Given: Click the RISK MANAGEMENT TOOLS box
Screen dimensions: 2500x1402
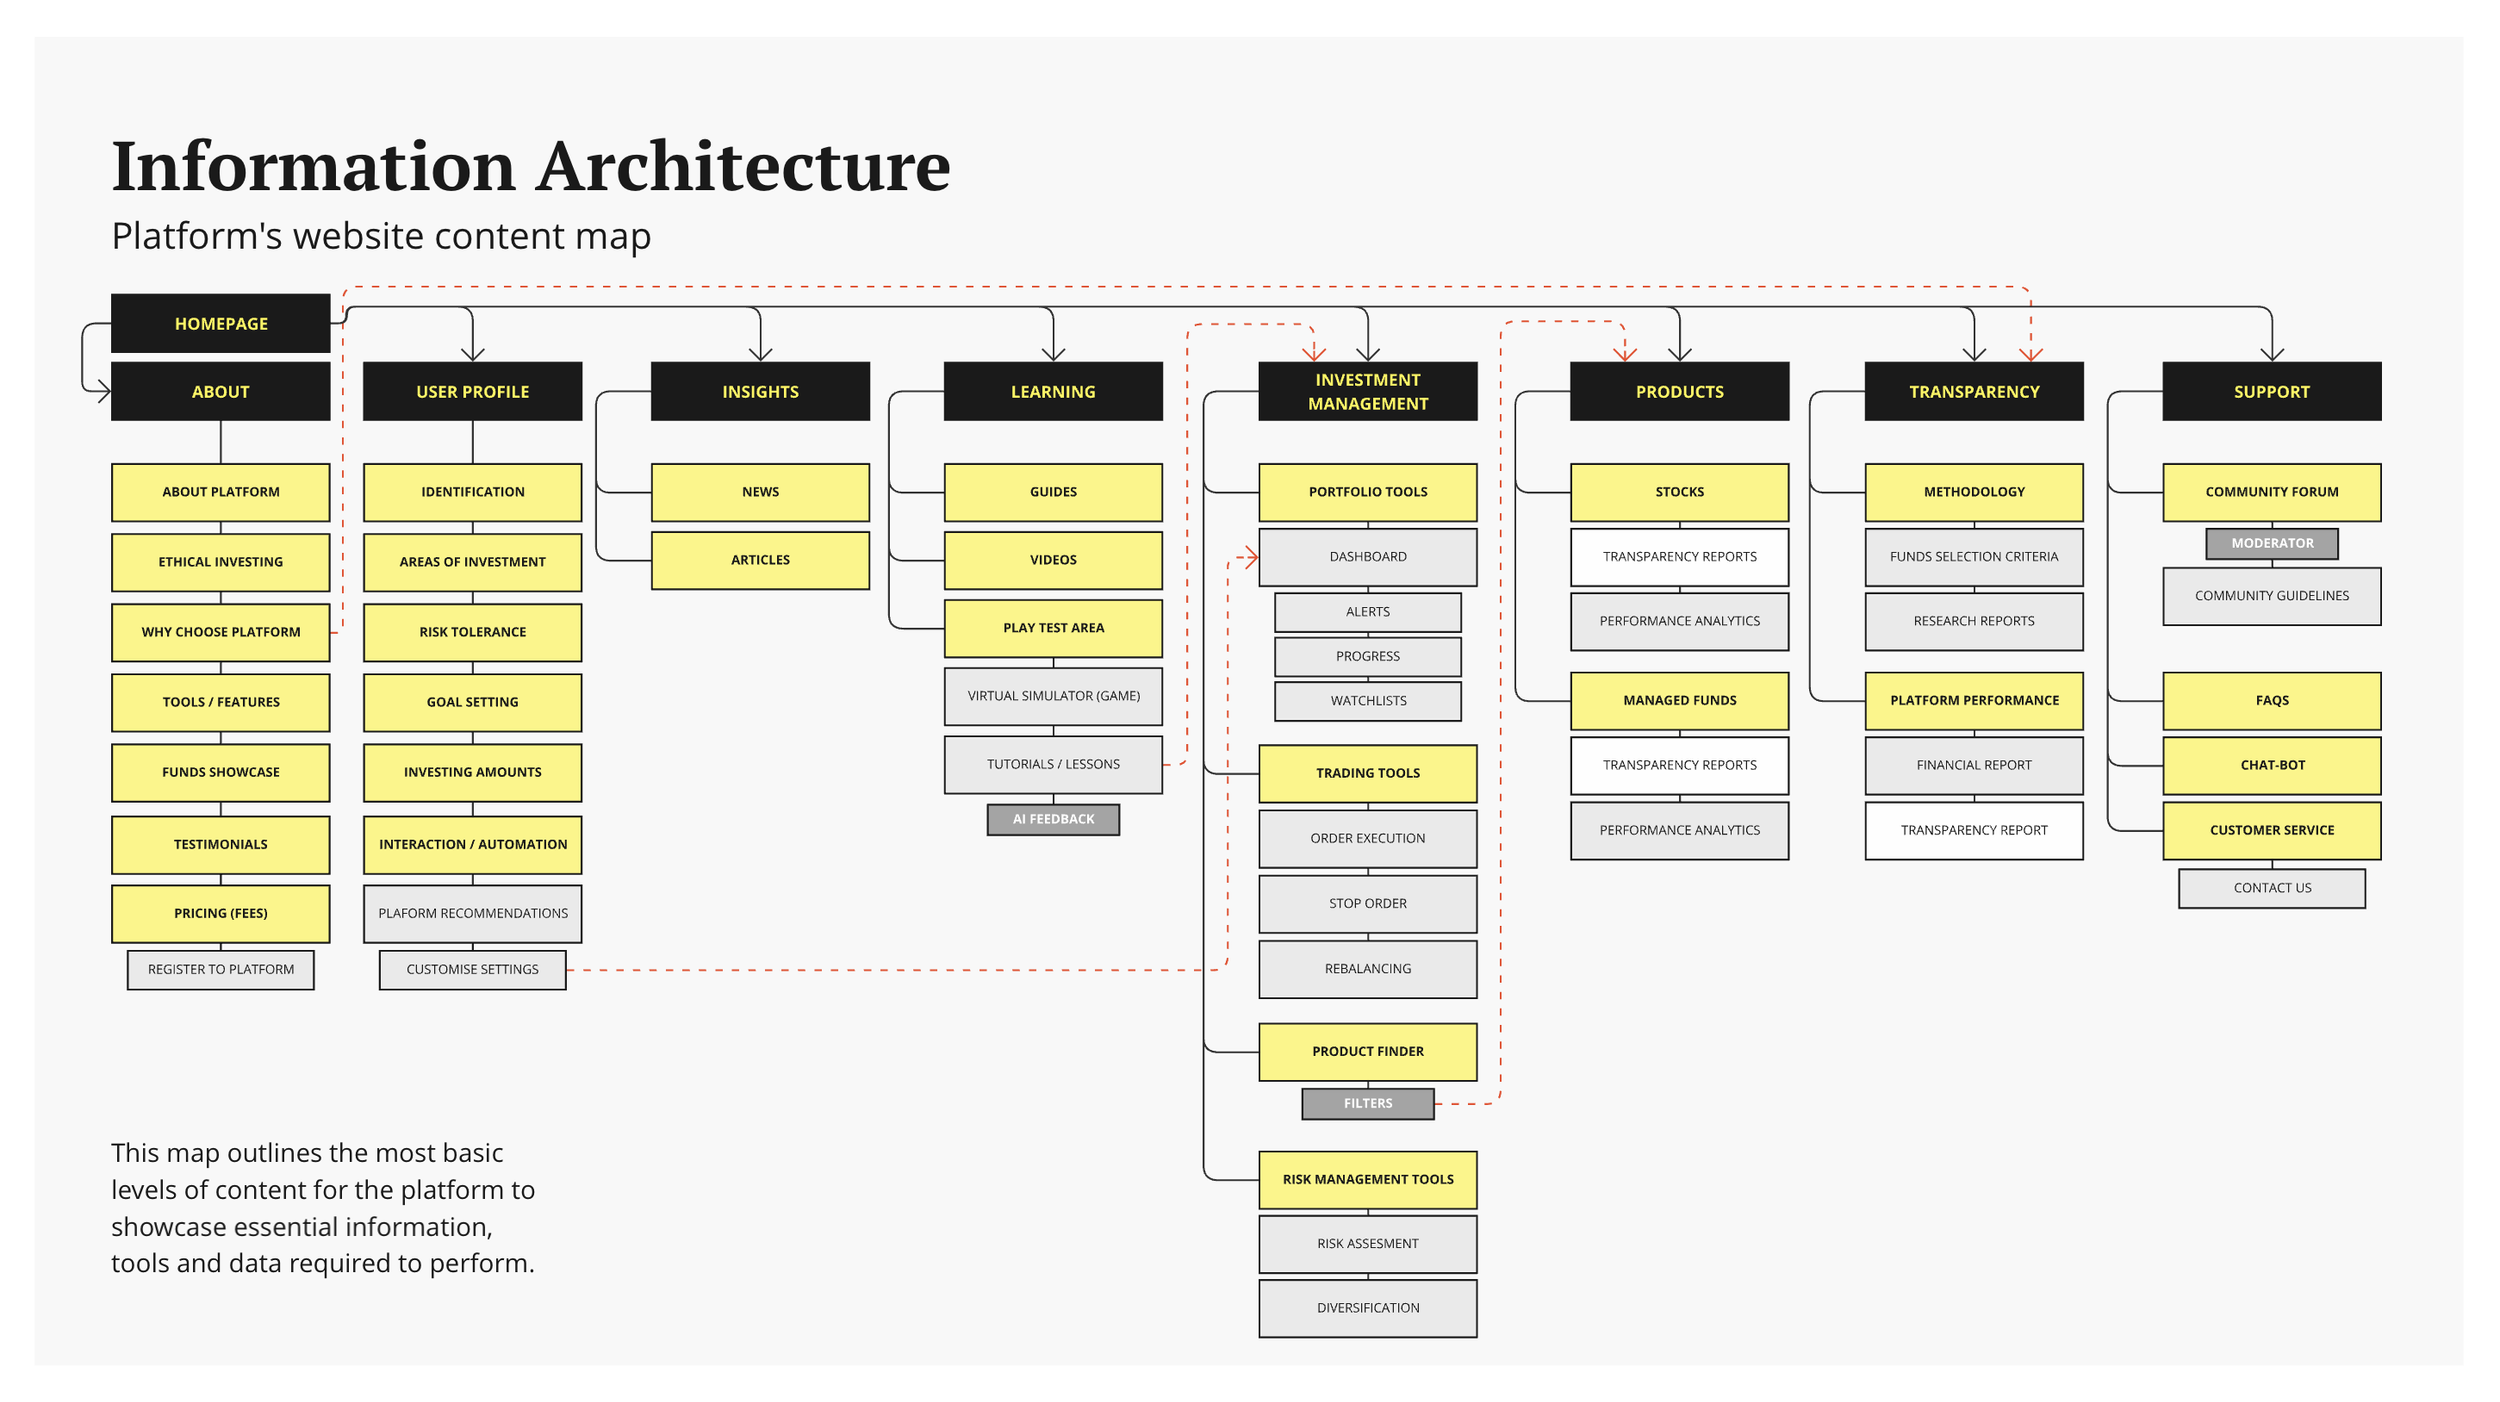Looking at the screenshot, I should pyautogui.click(x=1367, y=1179).
